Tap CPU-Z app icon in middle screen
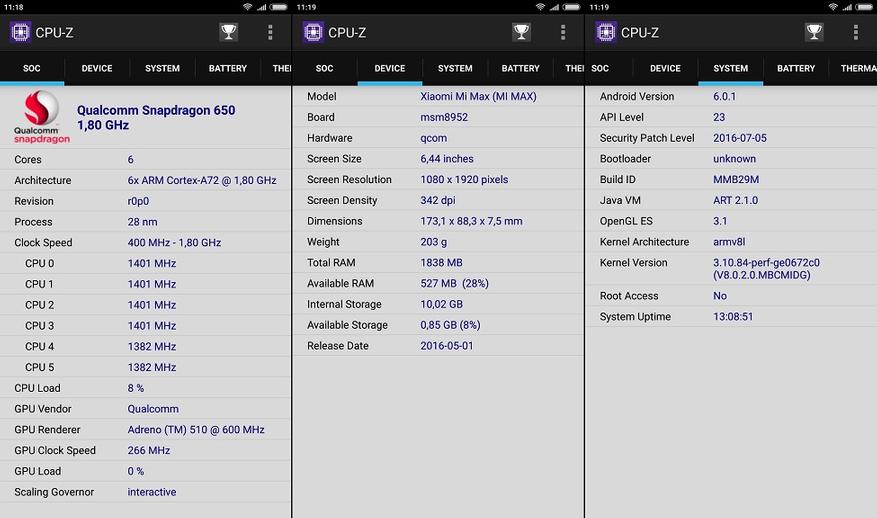Image resolution: width=877 pixels, height=518 pixels. point(313,32)
